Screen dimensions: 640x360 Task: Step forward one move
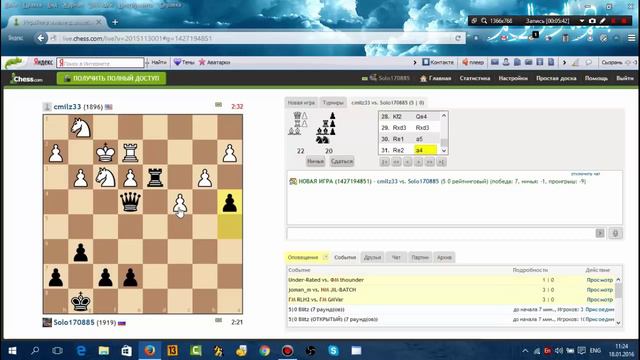418,162
